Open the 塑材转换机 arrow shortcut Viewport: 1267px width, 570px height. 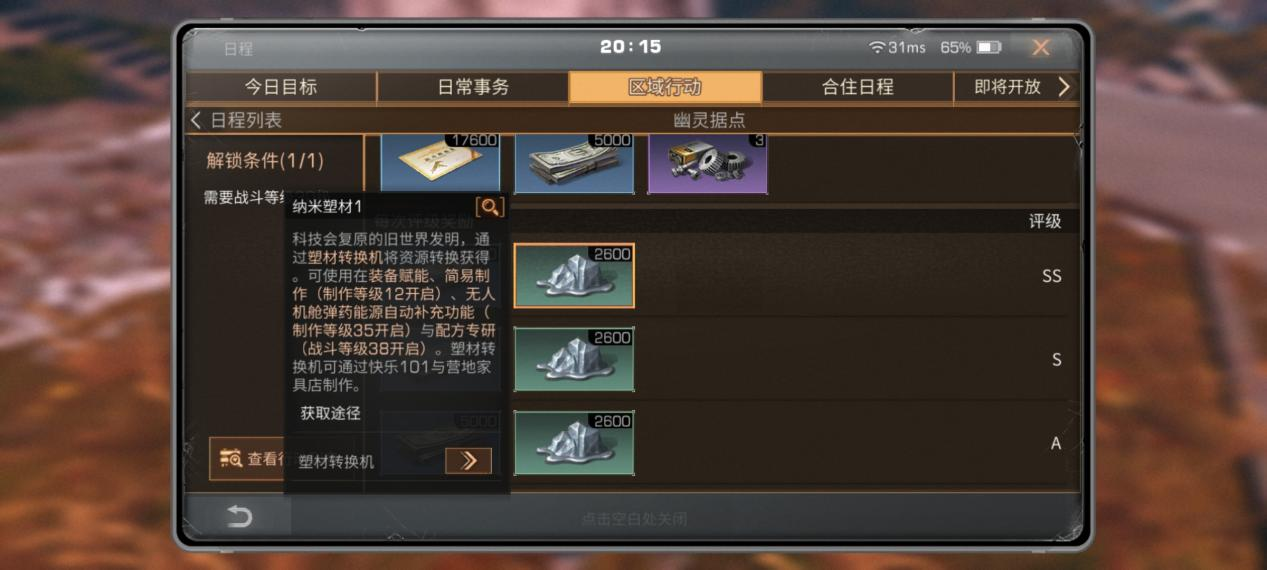tap(468, 460)
